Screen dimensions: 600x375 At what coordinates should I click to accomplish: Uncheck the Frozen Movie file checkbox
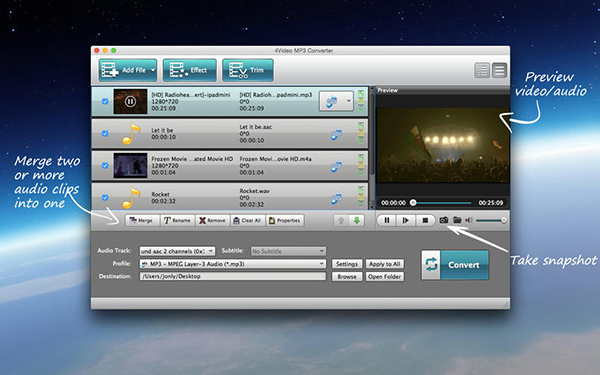pos(105,166)
